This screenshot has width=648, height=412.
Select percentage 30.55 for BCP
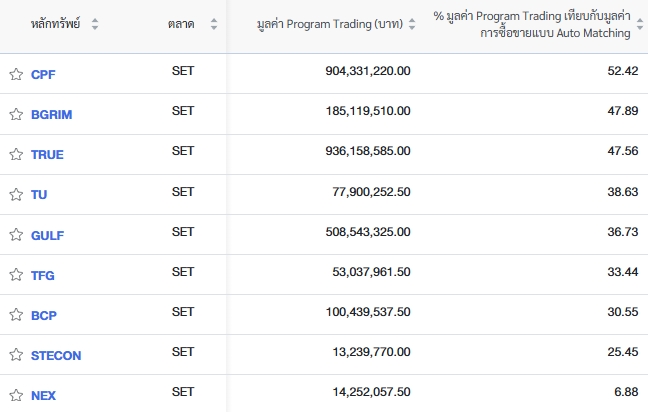[623, 312]
